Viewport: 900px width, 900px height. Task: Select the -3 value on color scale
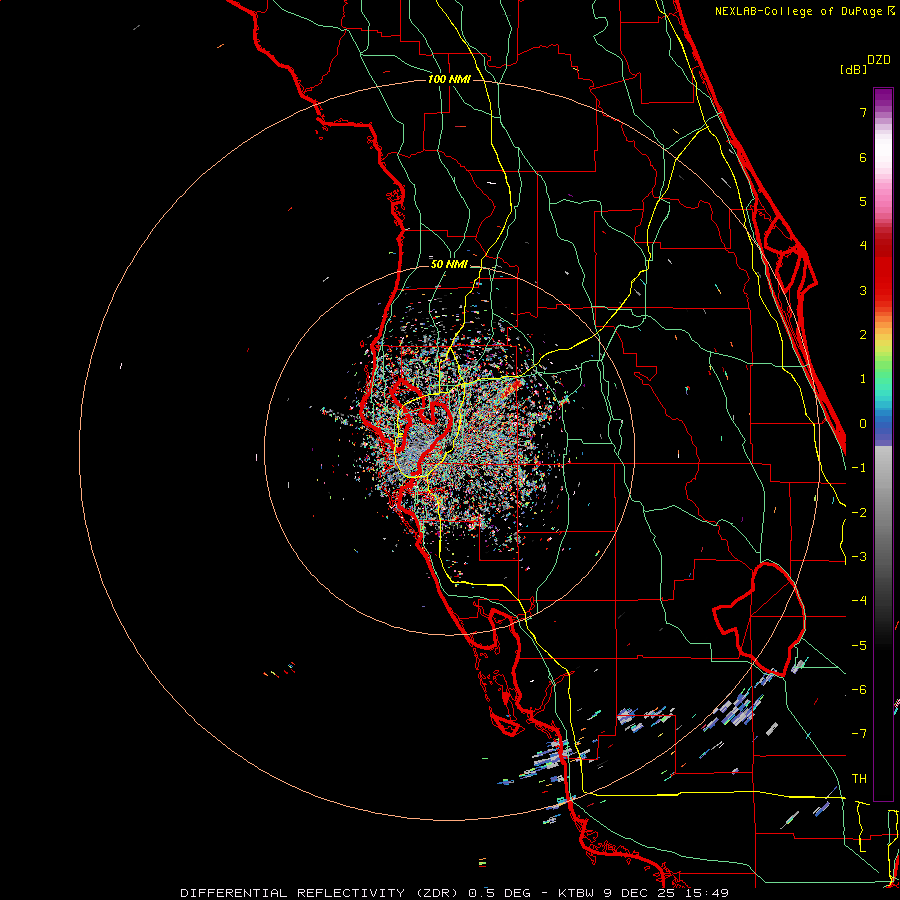tap(859, 557)
